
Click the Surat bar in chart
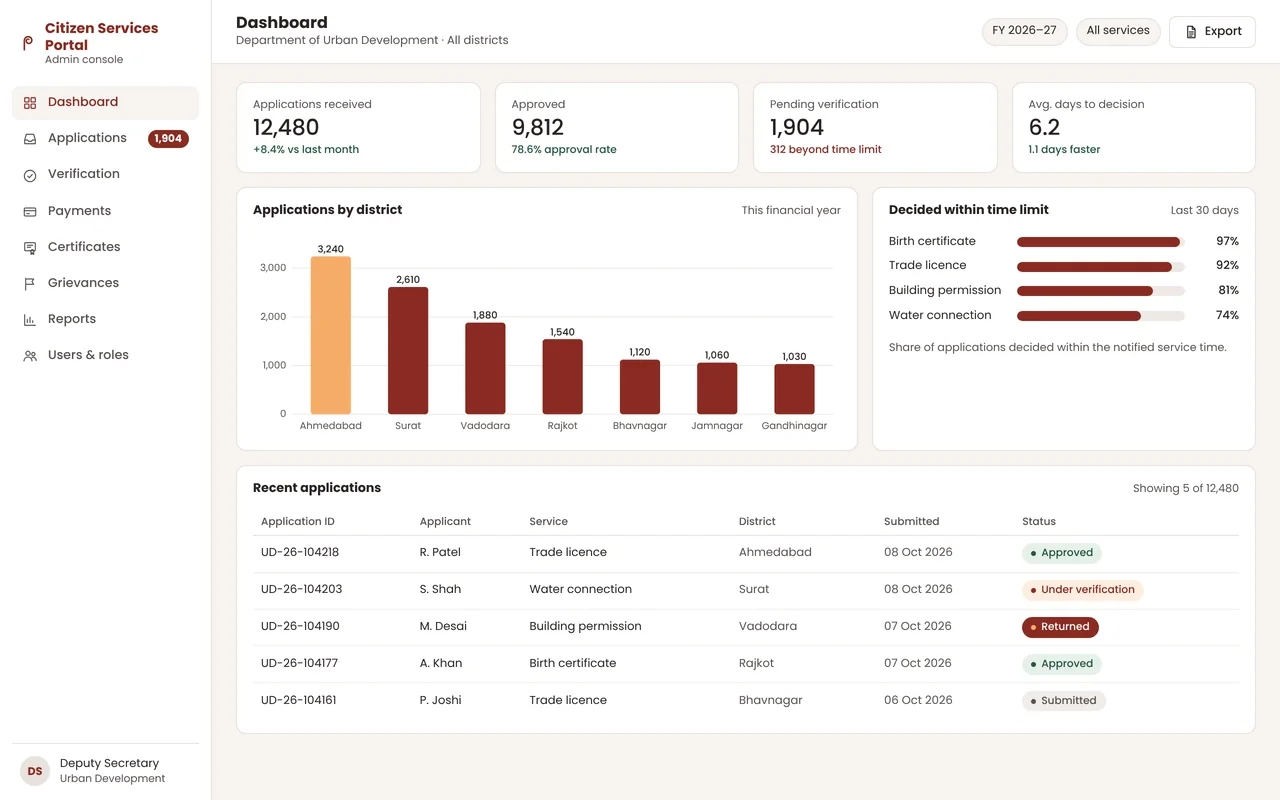408,351
